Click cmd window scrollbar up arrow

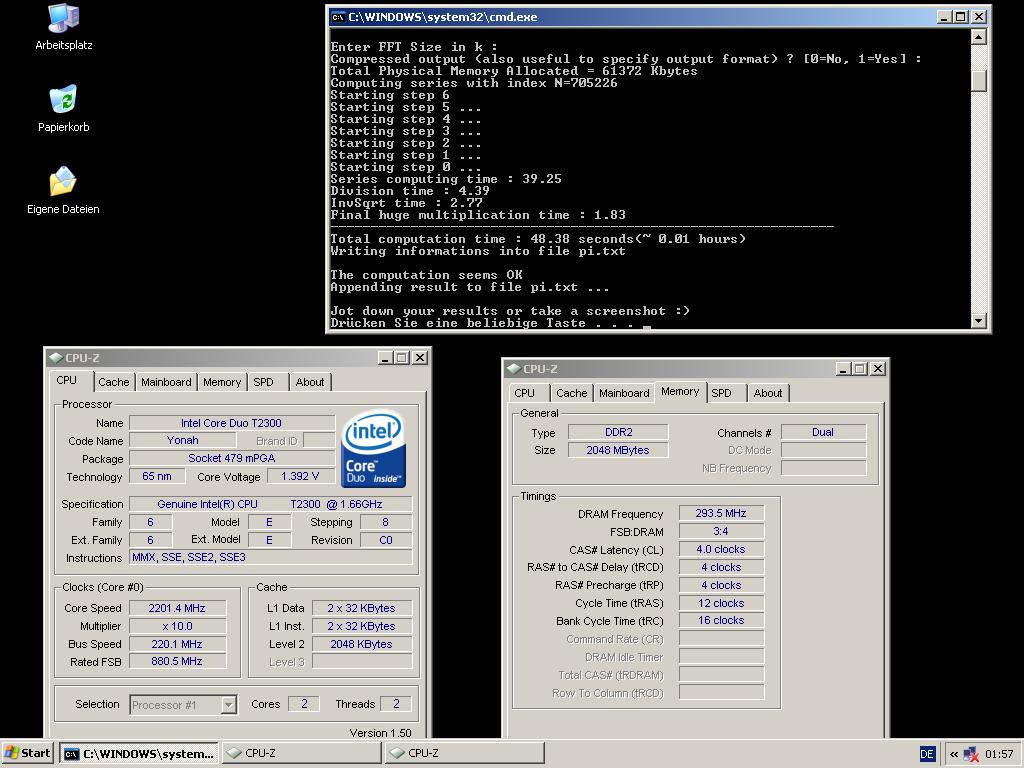click(x=978, y=37)
